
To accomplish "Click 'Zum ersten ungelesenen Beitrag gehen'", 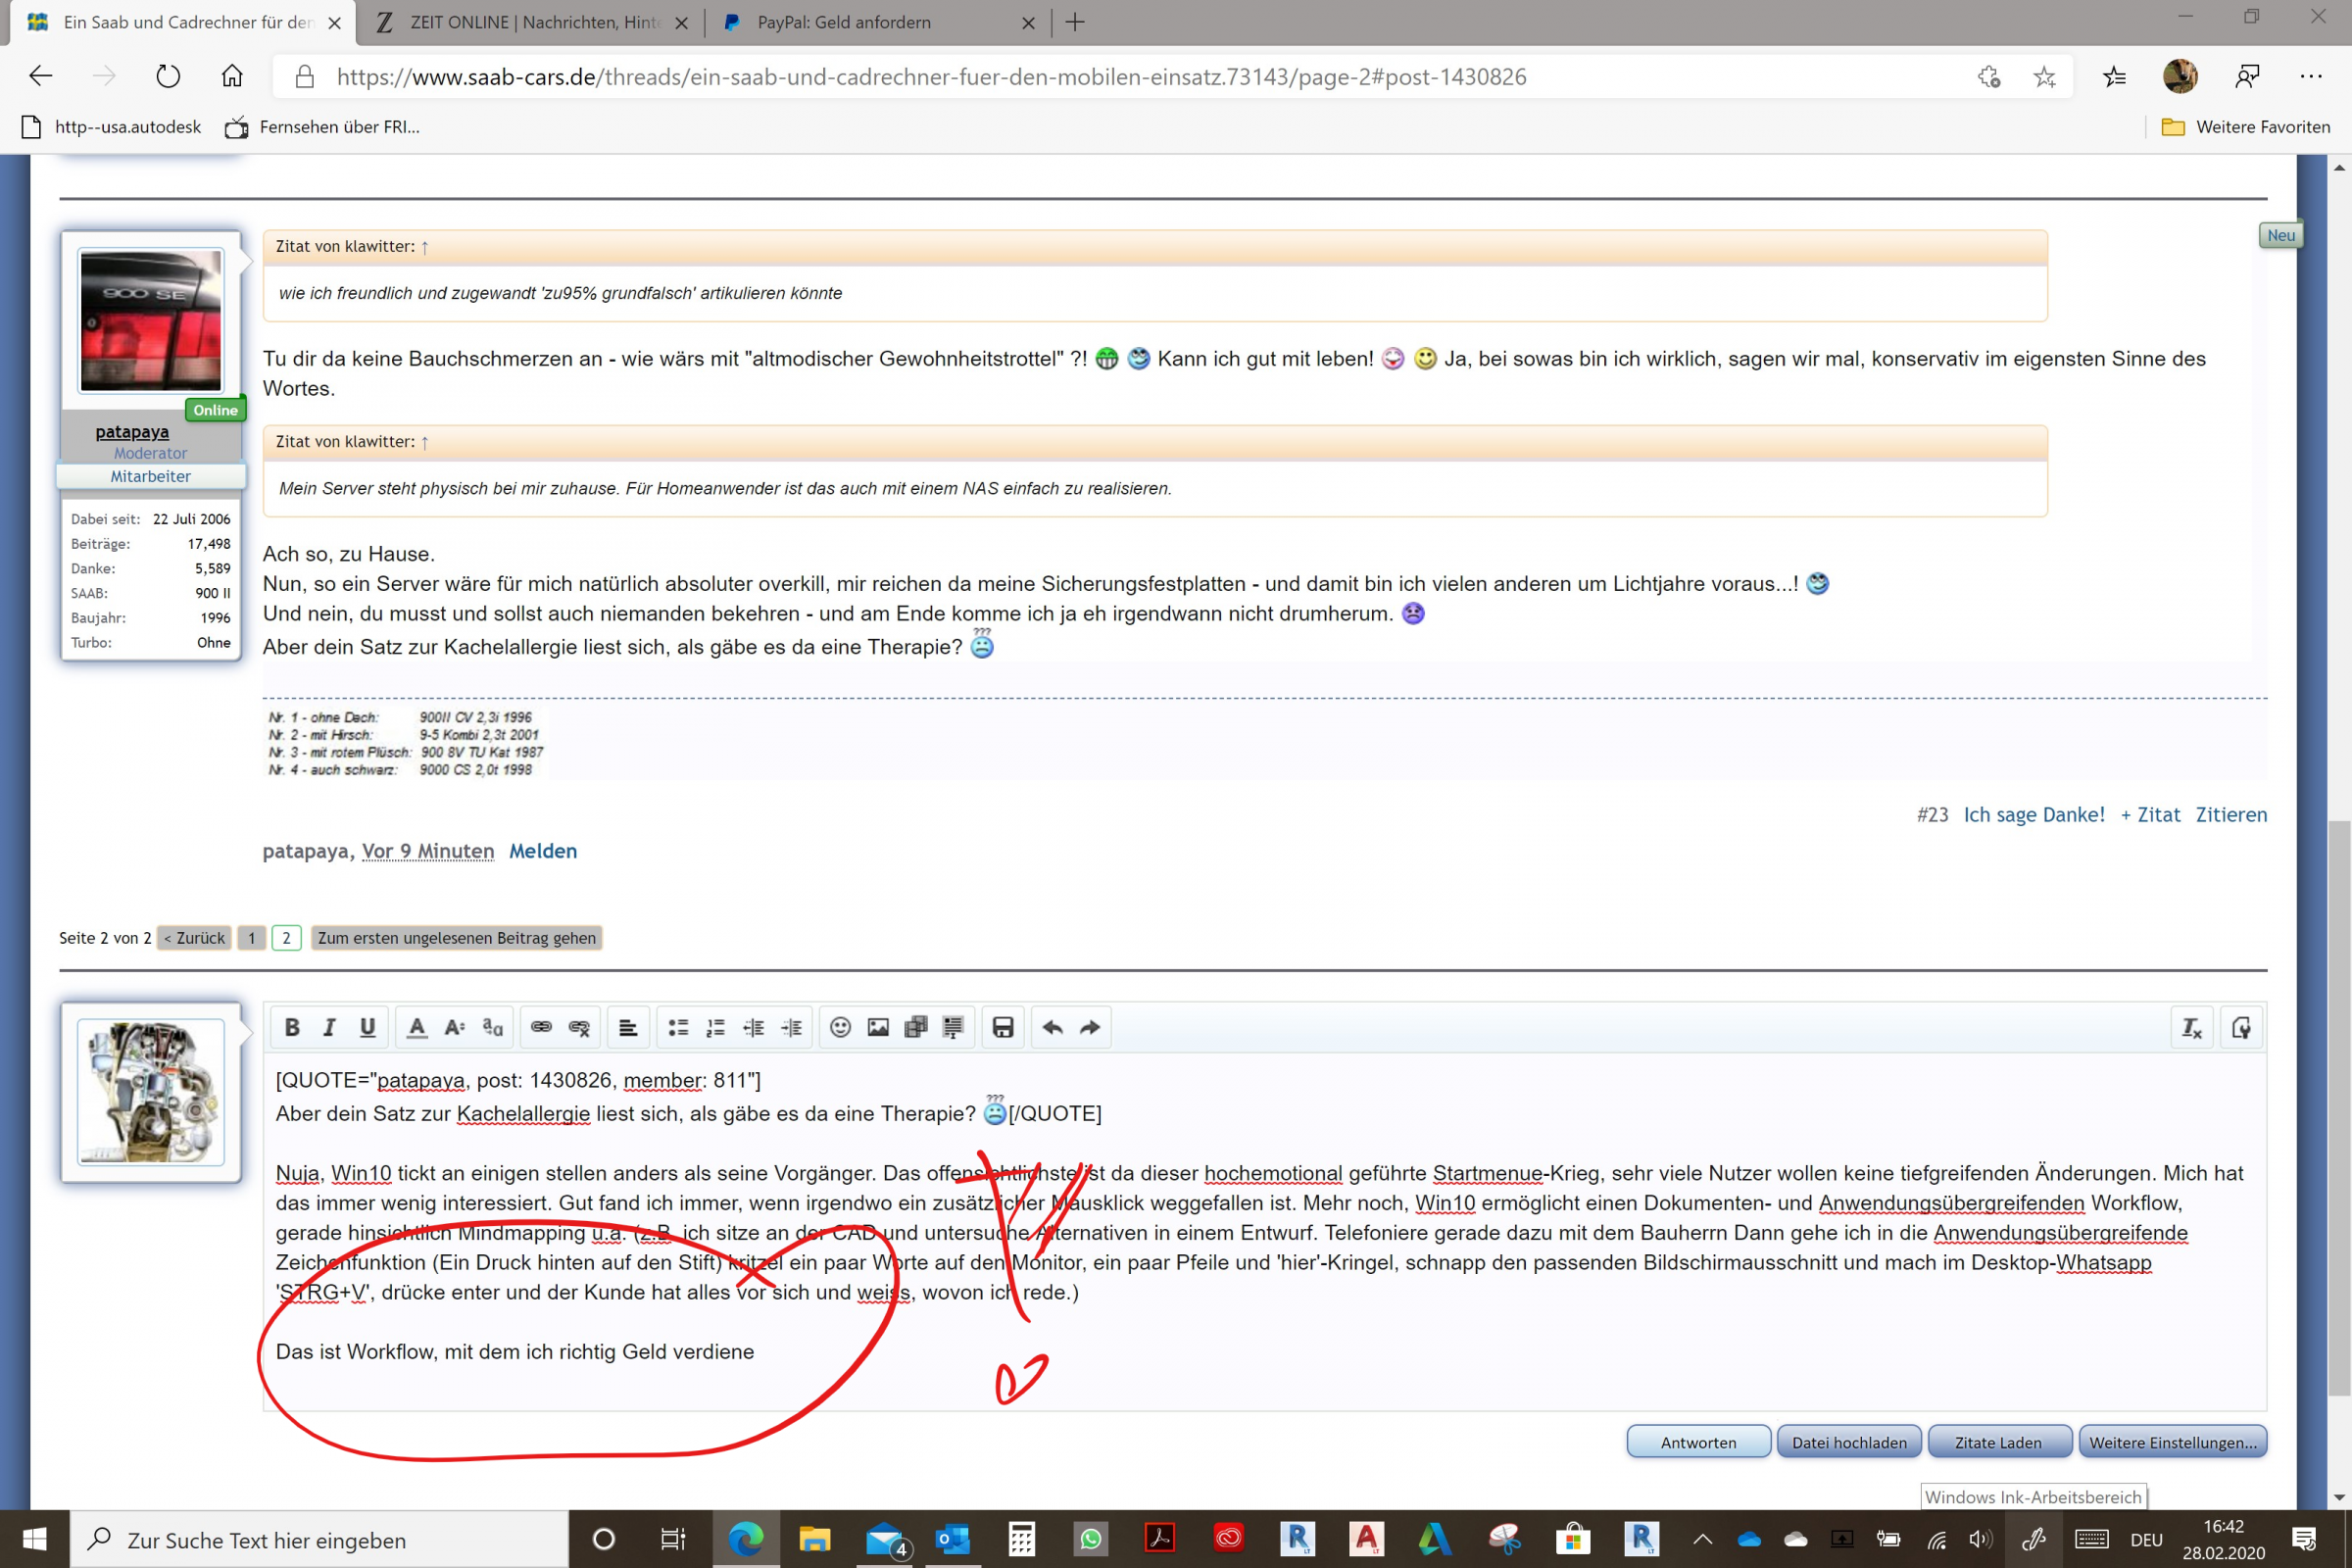I will 456,938.
